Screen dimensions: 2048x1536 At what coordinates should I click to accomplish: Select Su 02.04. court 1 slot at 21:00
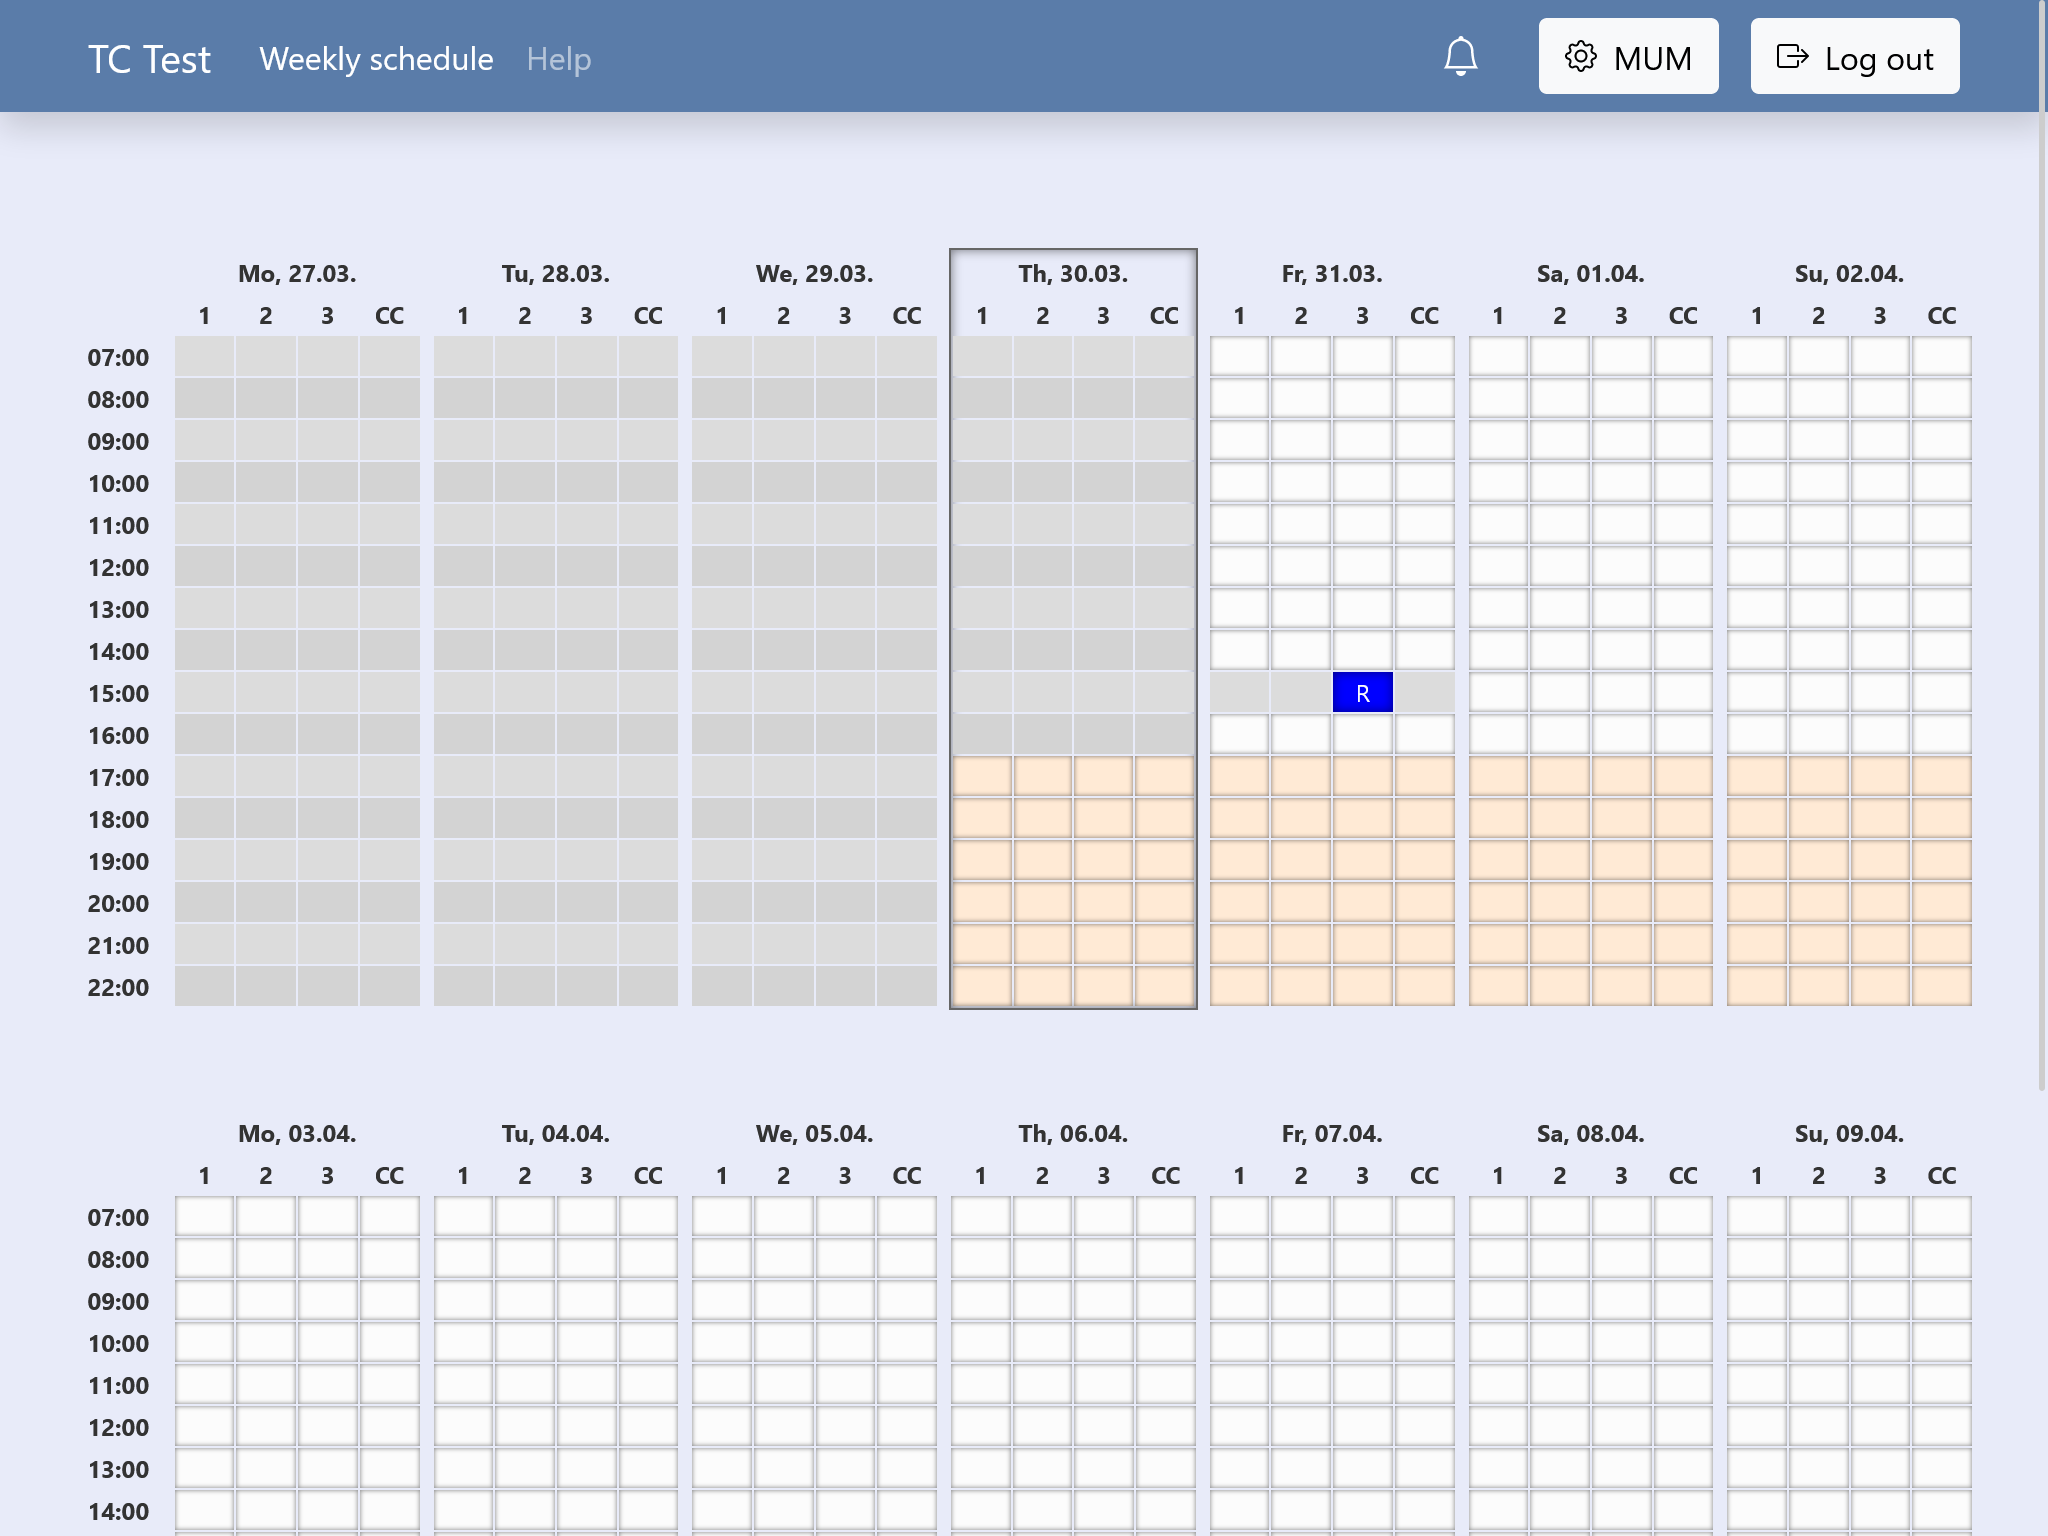tap(1757, 945)
